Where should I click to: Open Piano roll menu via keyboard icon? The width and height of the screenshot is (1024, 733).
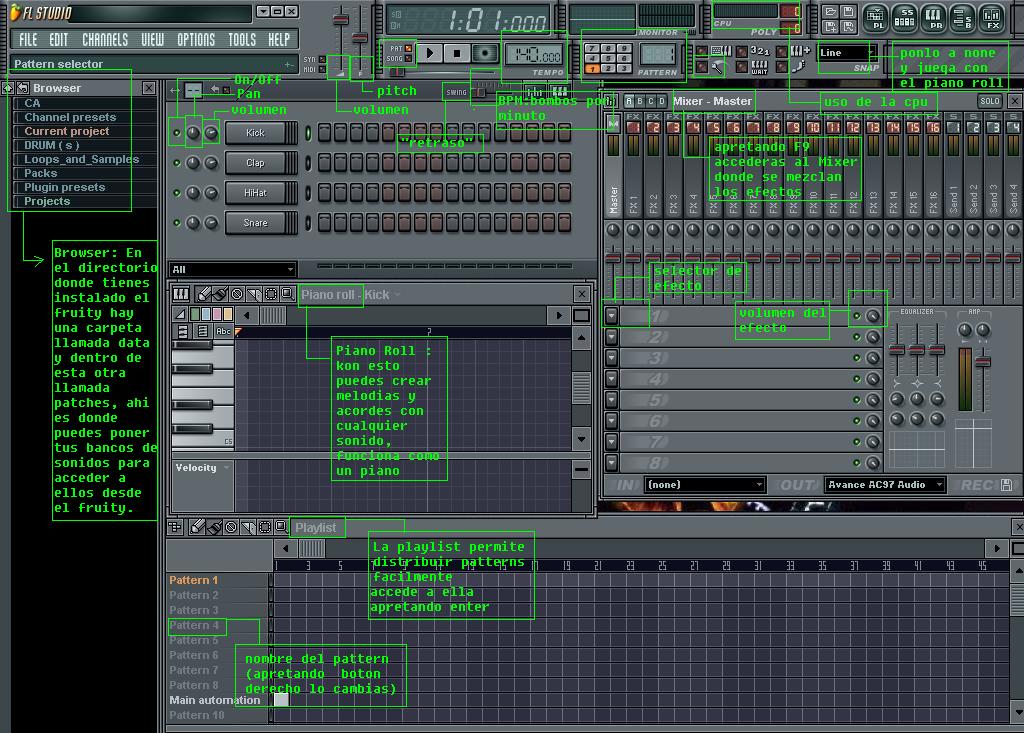coord(181,295)
